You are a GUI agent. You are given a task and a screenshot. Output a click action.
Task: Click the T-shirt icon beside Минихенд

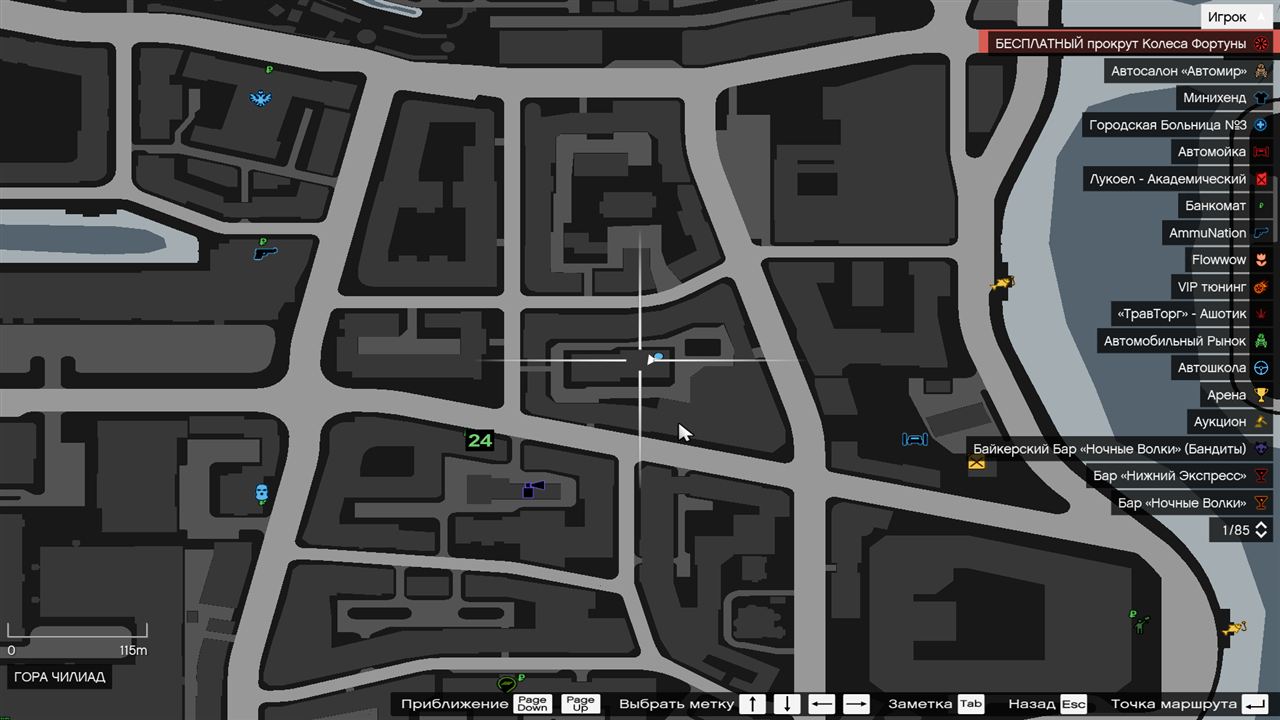(1261, 98)
